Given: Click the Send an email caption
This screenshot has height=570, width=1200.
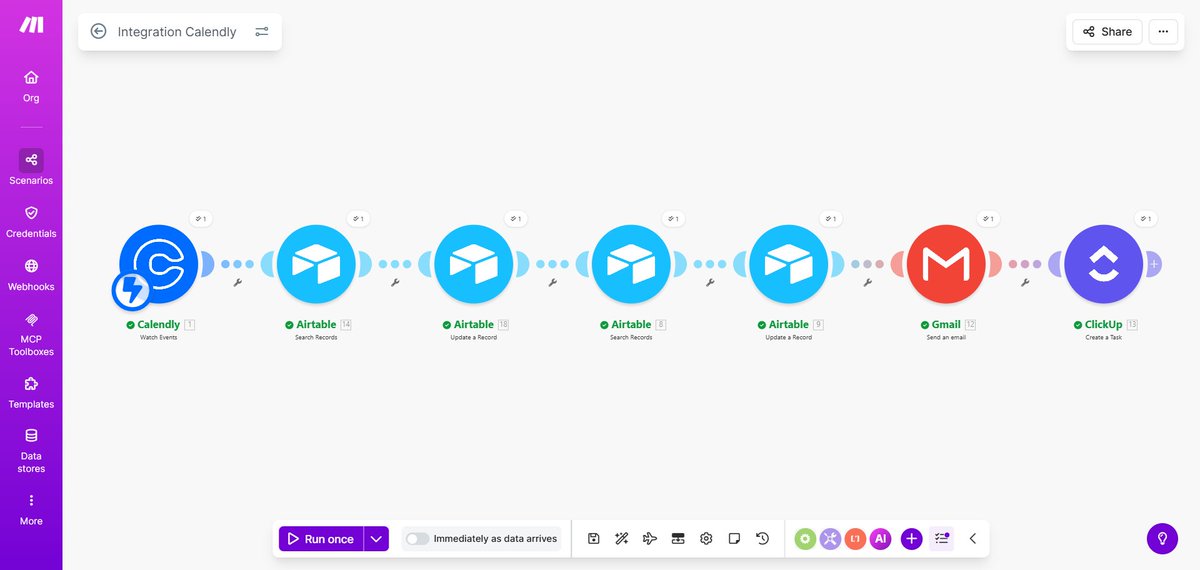Looking at the screenshot, I should coord(946,337).
